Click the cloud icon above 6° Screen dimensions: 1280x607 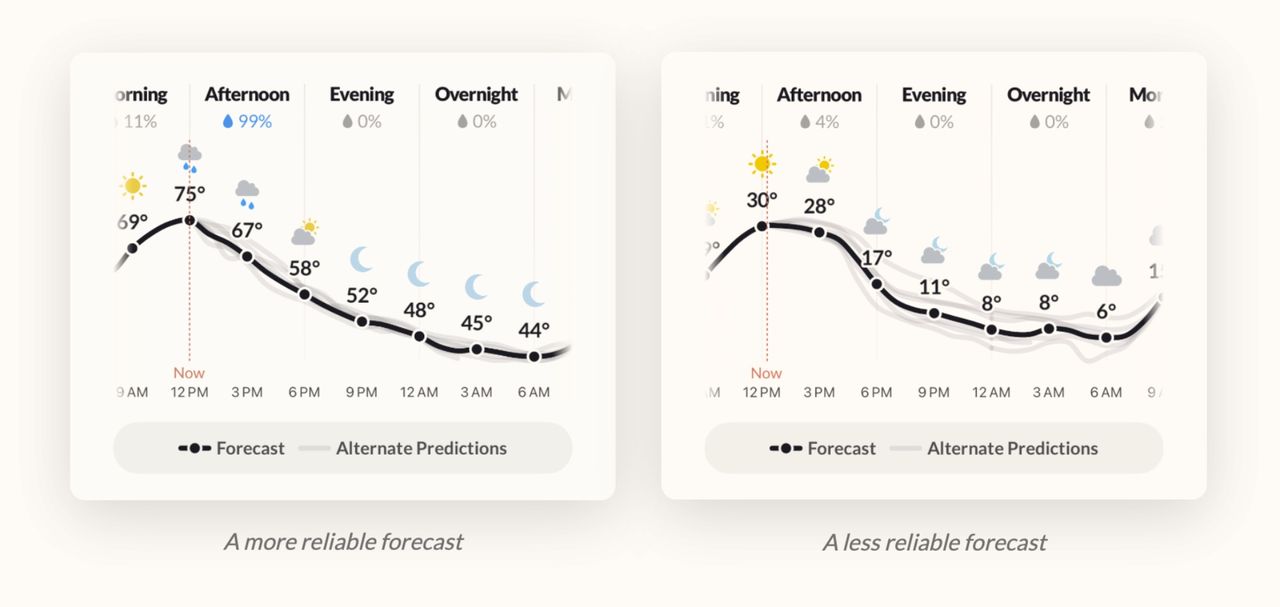coord(1106,276)
